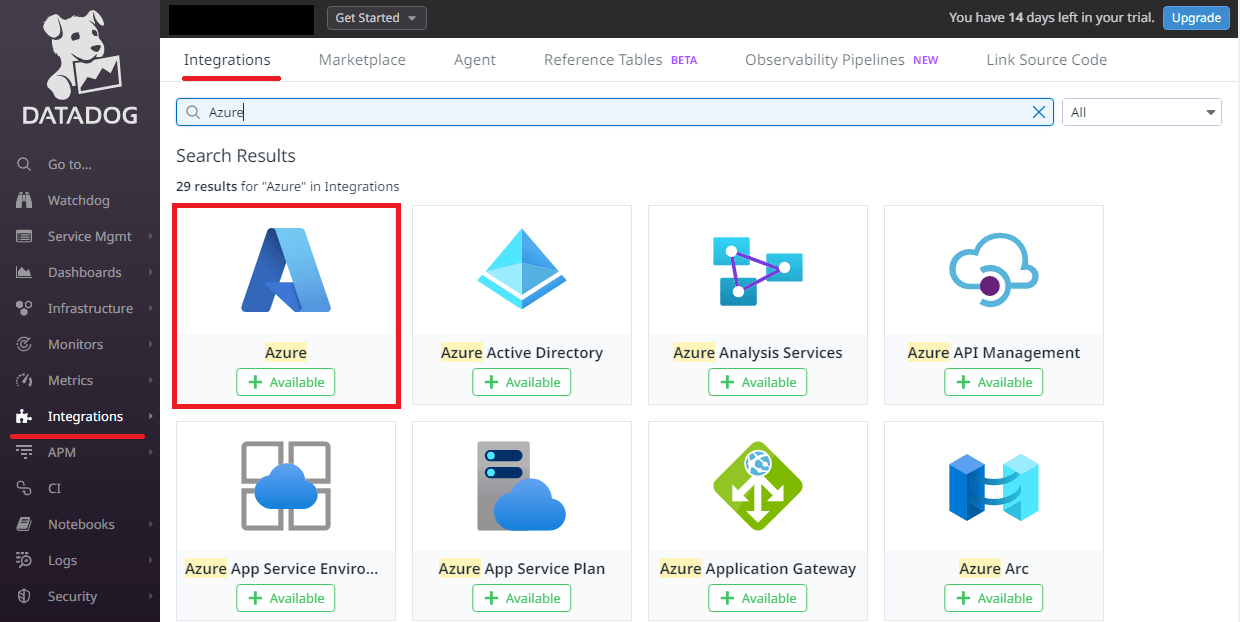The width and height of the screenshot is (1240, 622).
Task: Click the Azure Active Directory logo
Action: pos(522,269)
